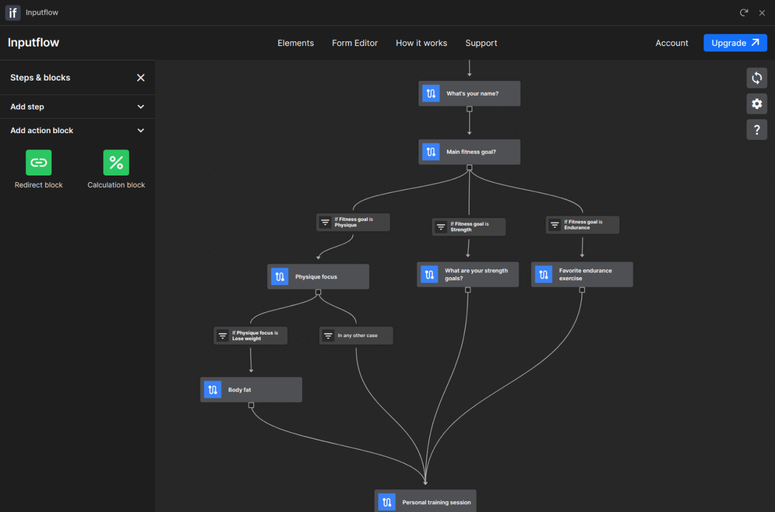Click the step icon on strength goals node

pos(429,274)
